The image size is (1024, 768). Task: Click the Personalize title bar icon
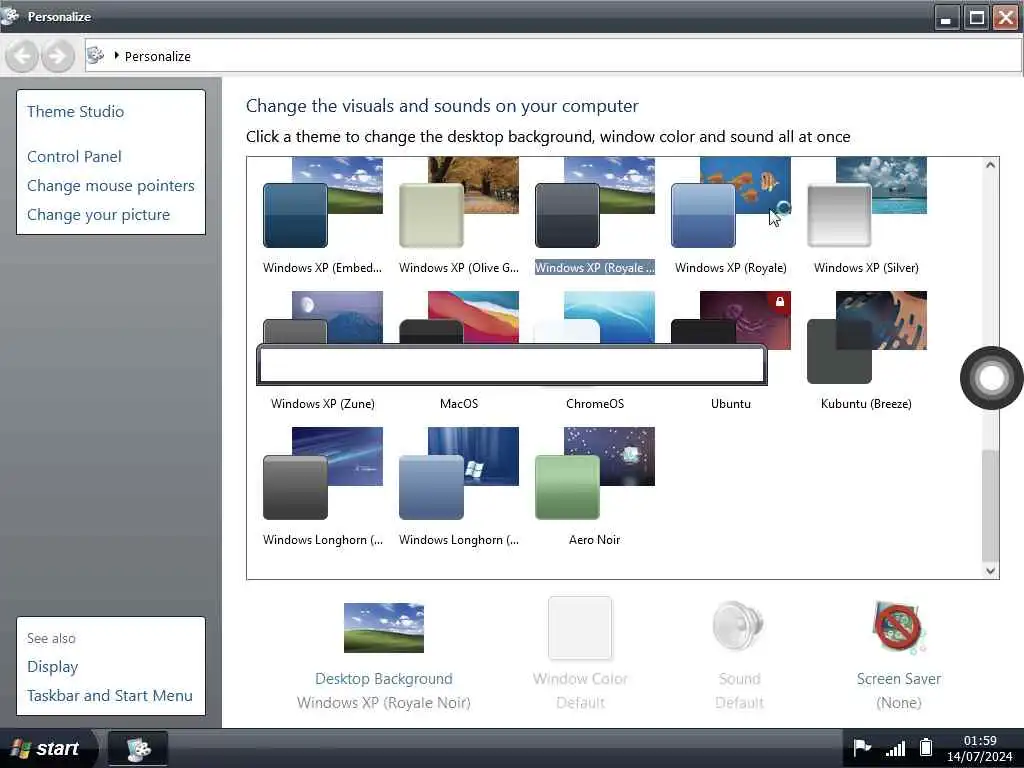(10, 16)
